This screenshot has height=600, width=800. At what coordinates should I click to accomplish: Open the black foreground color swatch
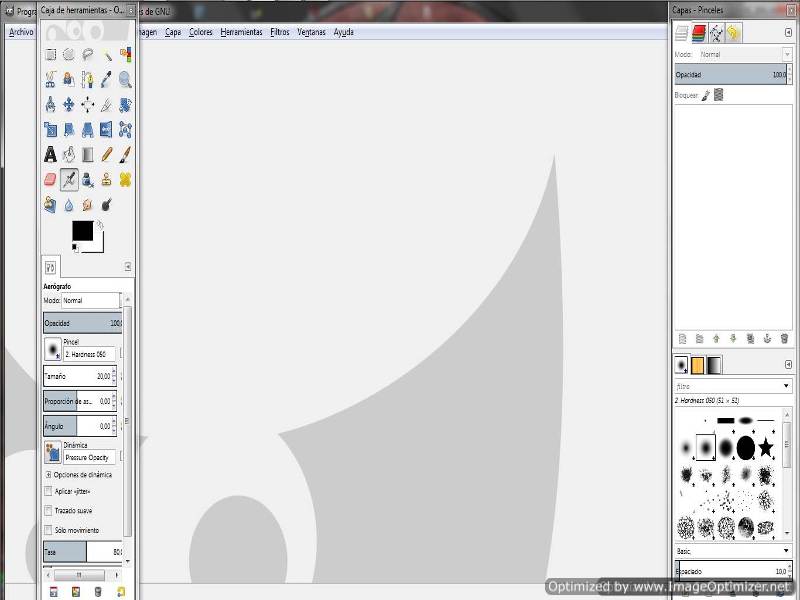click(82, 231)
